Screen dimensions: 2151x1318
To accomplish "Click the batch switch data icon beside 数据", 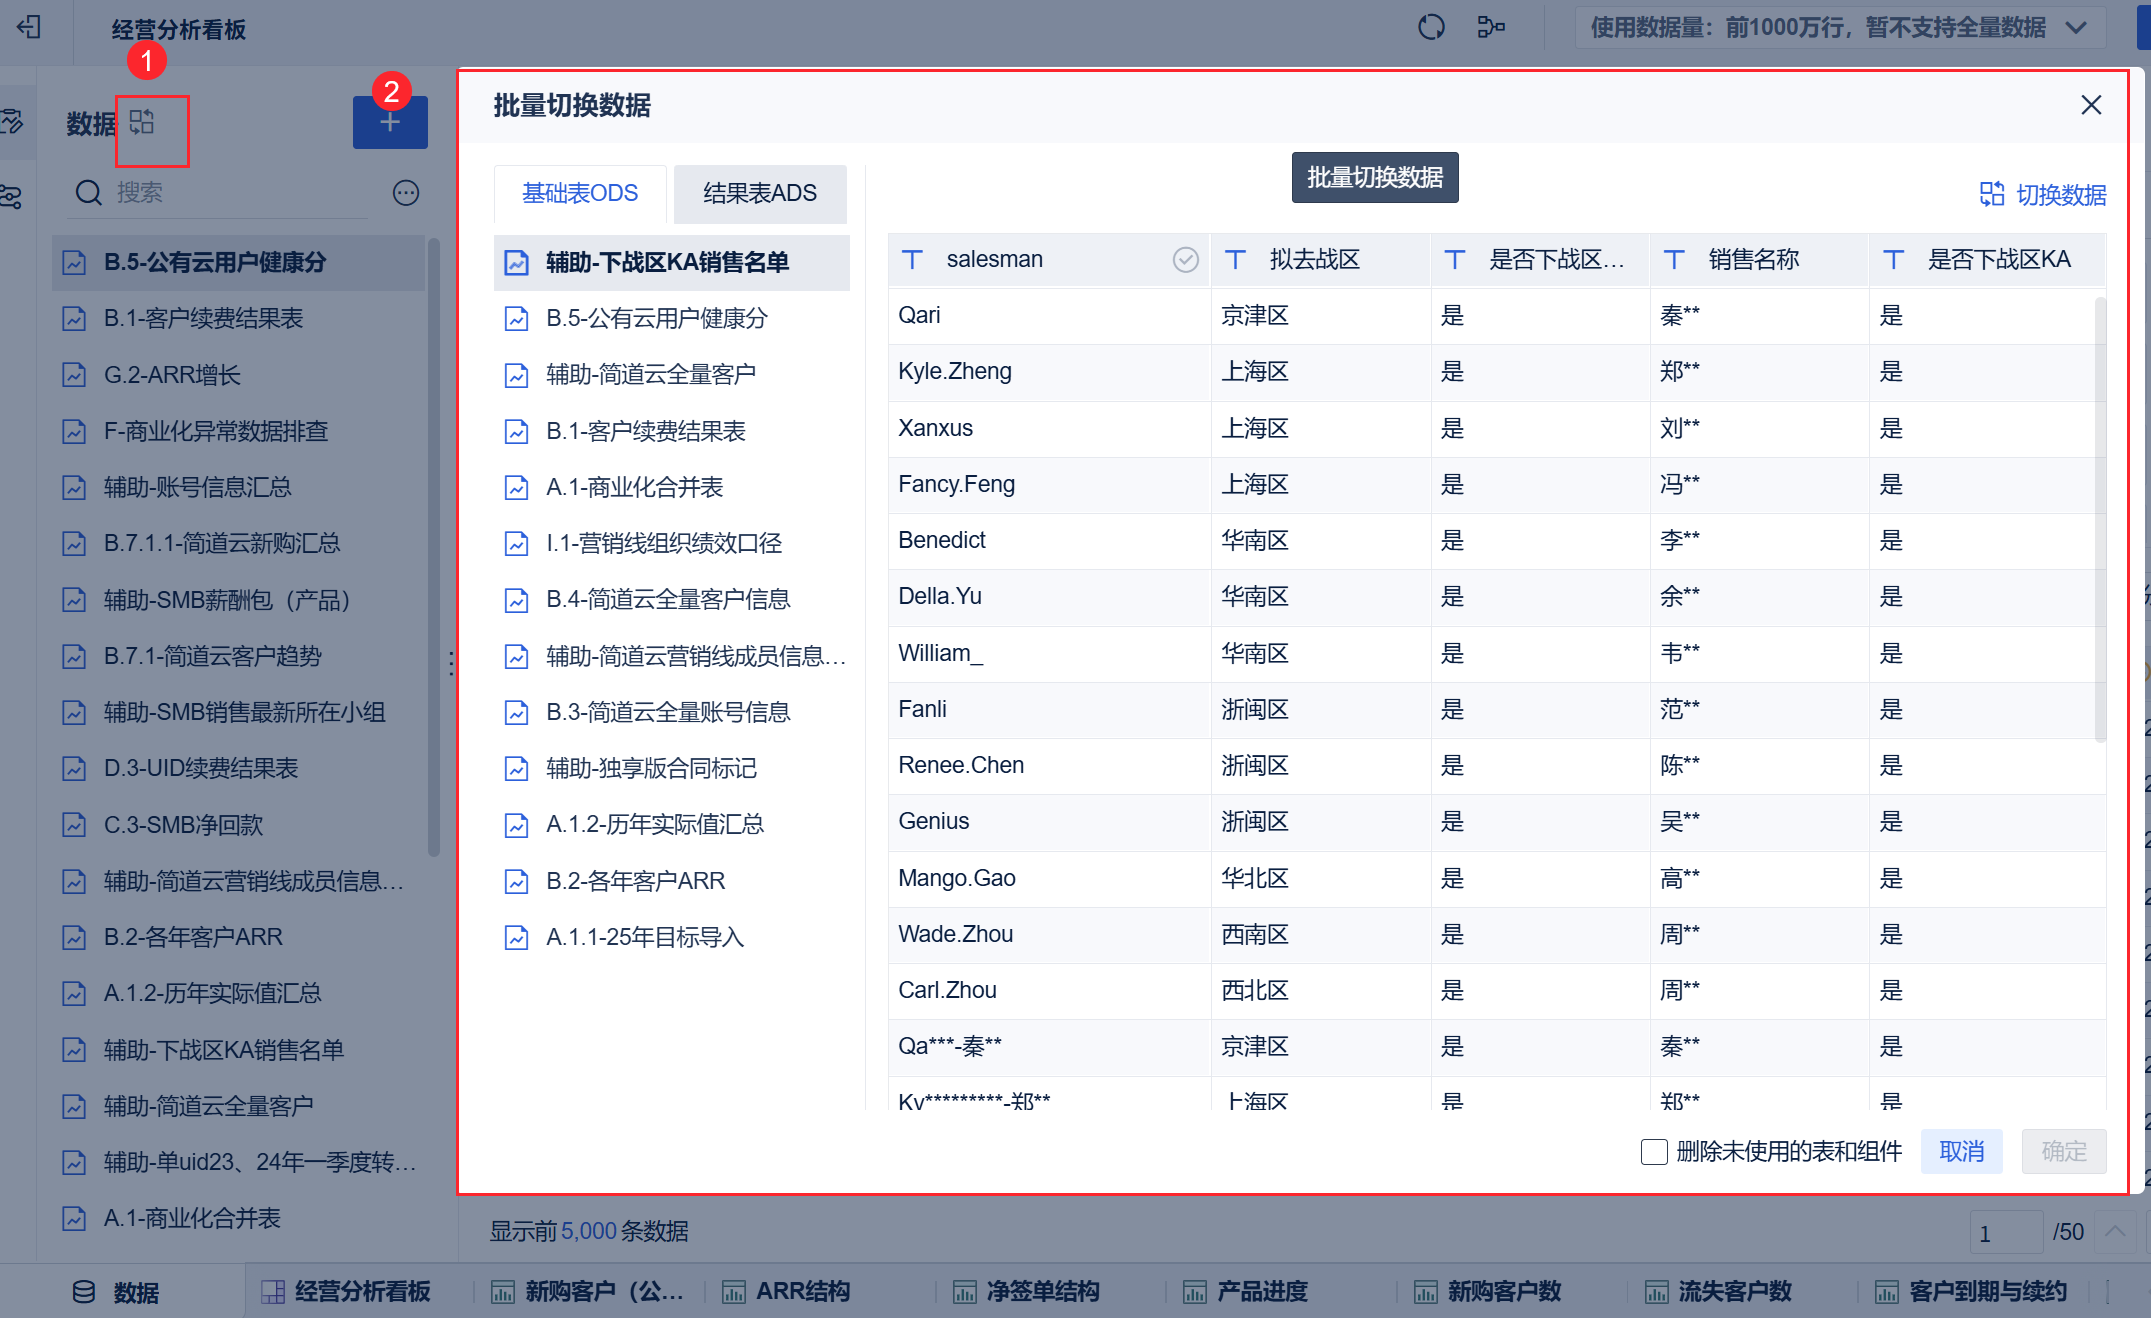I will point(142,122).
